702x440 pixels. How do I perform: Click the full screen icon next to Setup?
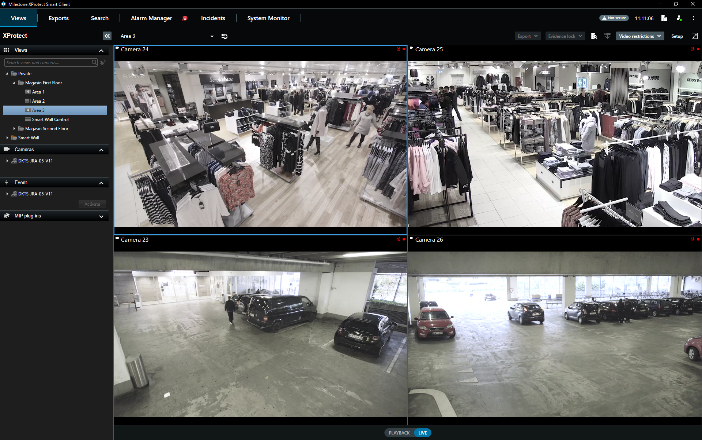[x=694, y=36]
